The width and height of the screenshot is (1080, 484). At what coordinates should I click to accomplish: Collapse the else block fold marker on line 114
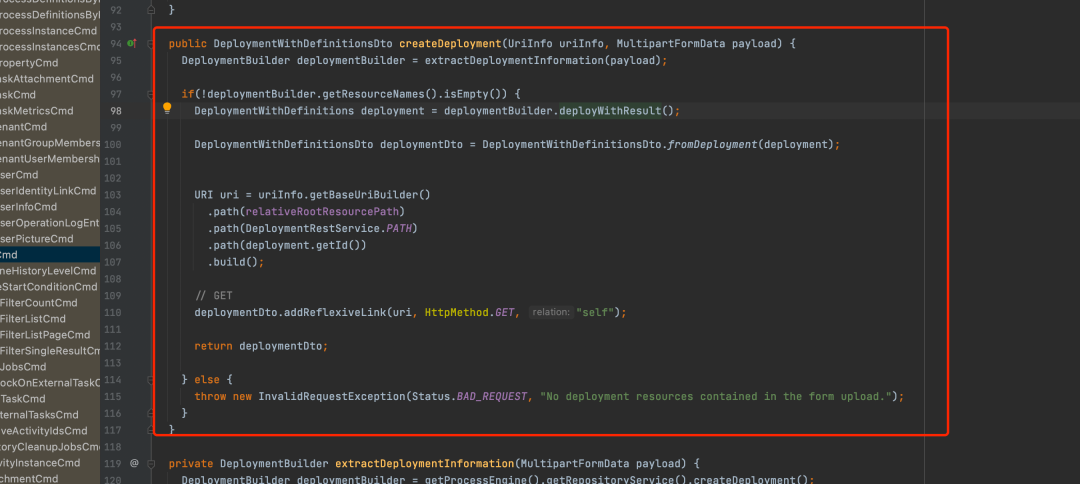click(150, 379)
